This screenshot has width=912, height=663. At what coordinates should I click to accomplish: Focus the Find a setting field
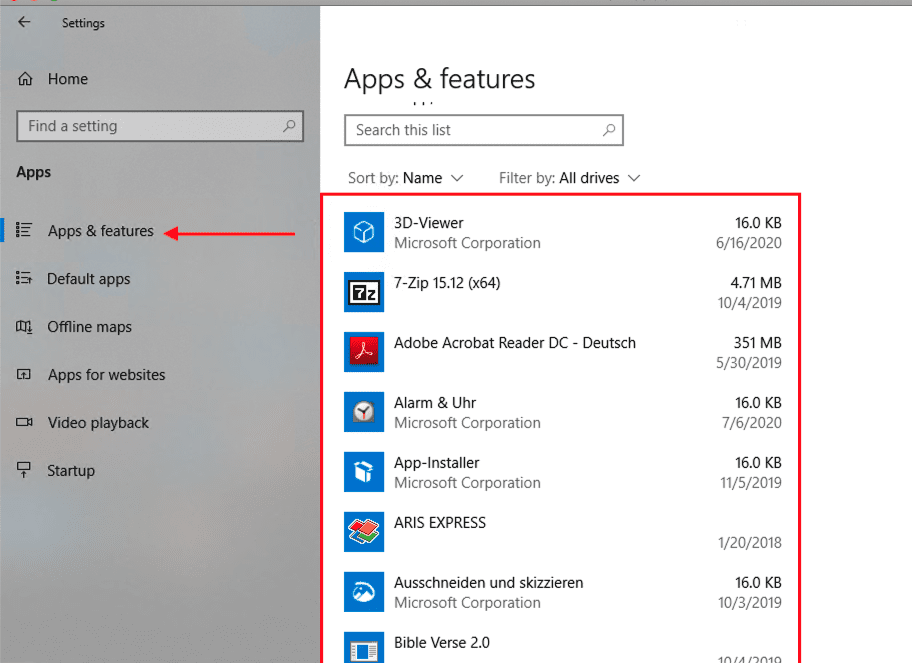(x=160, y=126)
